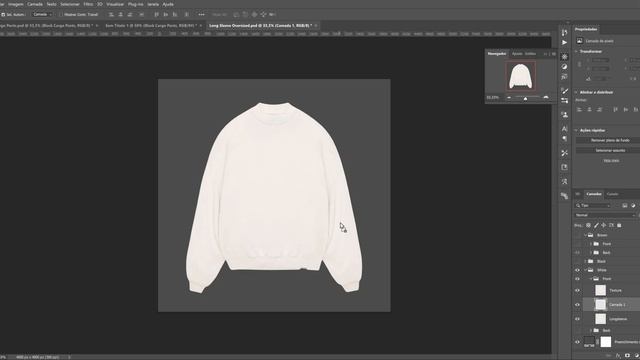640x360 pixels.
Task: Click the Veja mais link
Action: click(611, 160)
